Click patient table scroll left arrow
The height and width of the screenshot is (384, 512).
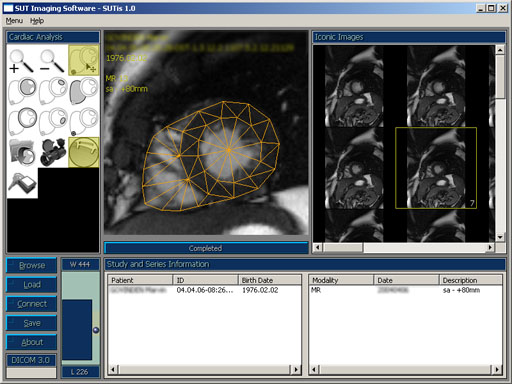tap(113, 369)
